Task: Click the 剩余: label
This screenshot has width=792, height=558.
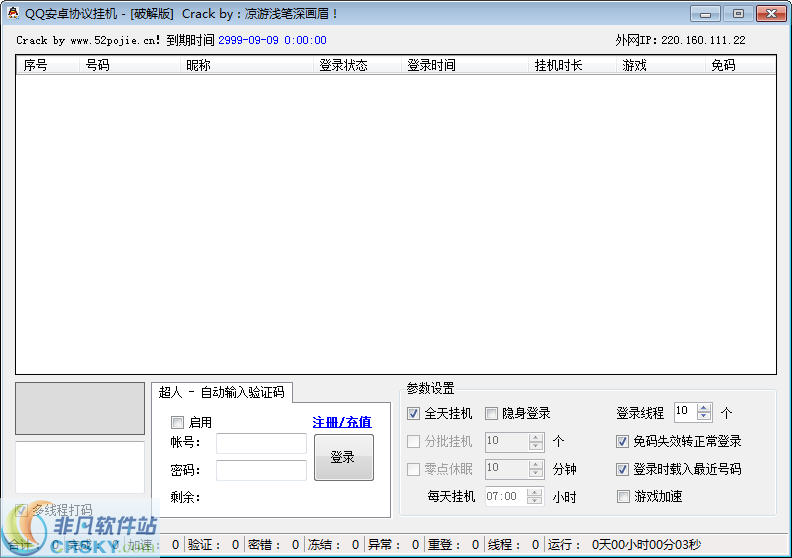Action: [x=185, y=497]
